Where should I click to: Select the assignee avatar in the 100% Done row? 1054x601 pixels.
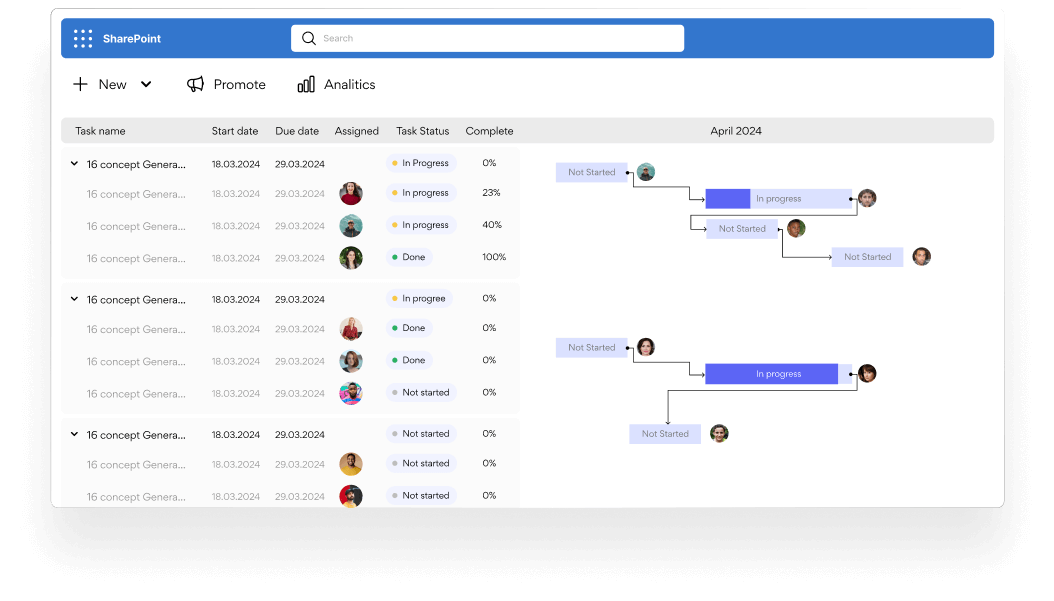pyautogui.click(x=351, y=257)
